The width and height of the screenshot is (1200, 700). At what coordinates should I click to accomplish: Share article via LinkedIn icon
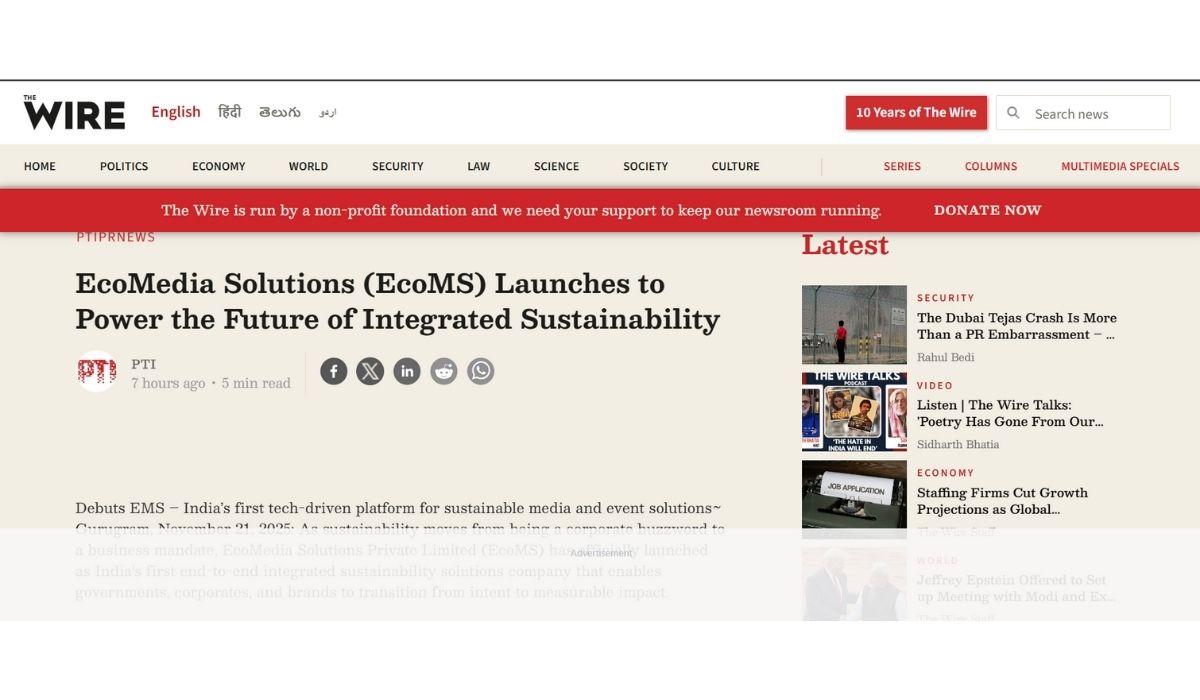pos(407,372)
